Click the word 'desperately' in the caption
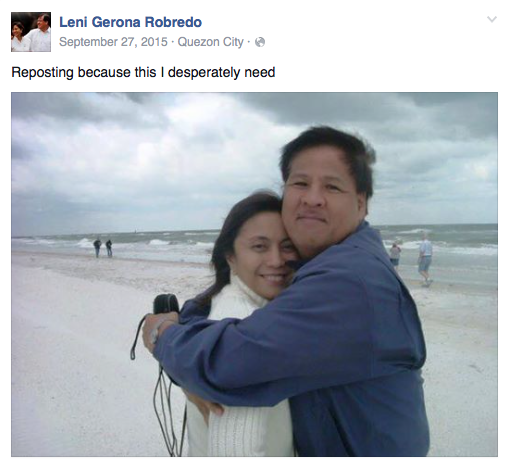Screen dimensions: 507x465 point(204,72)
